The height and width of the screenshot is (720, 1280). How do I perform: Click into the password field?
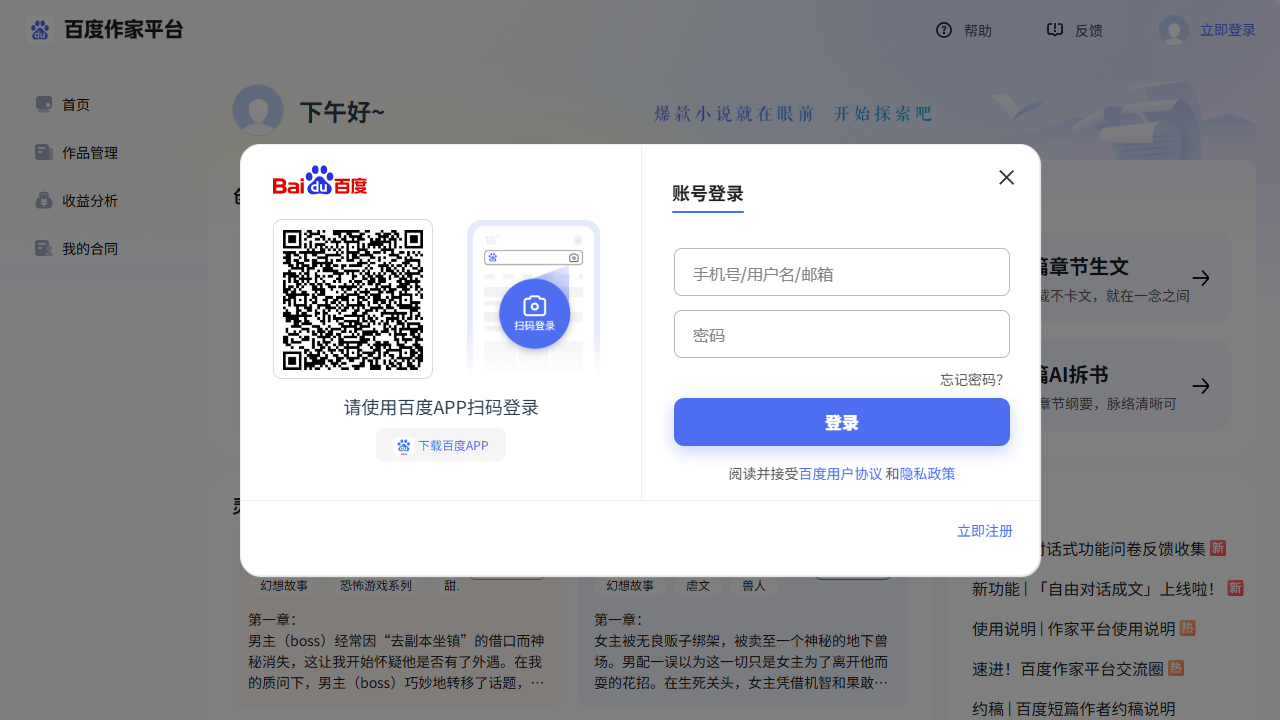[841, 335]
